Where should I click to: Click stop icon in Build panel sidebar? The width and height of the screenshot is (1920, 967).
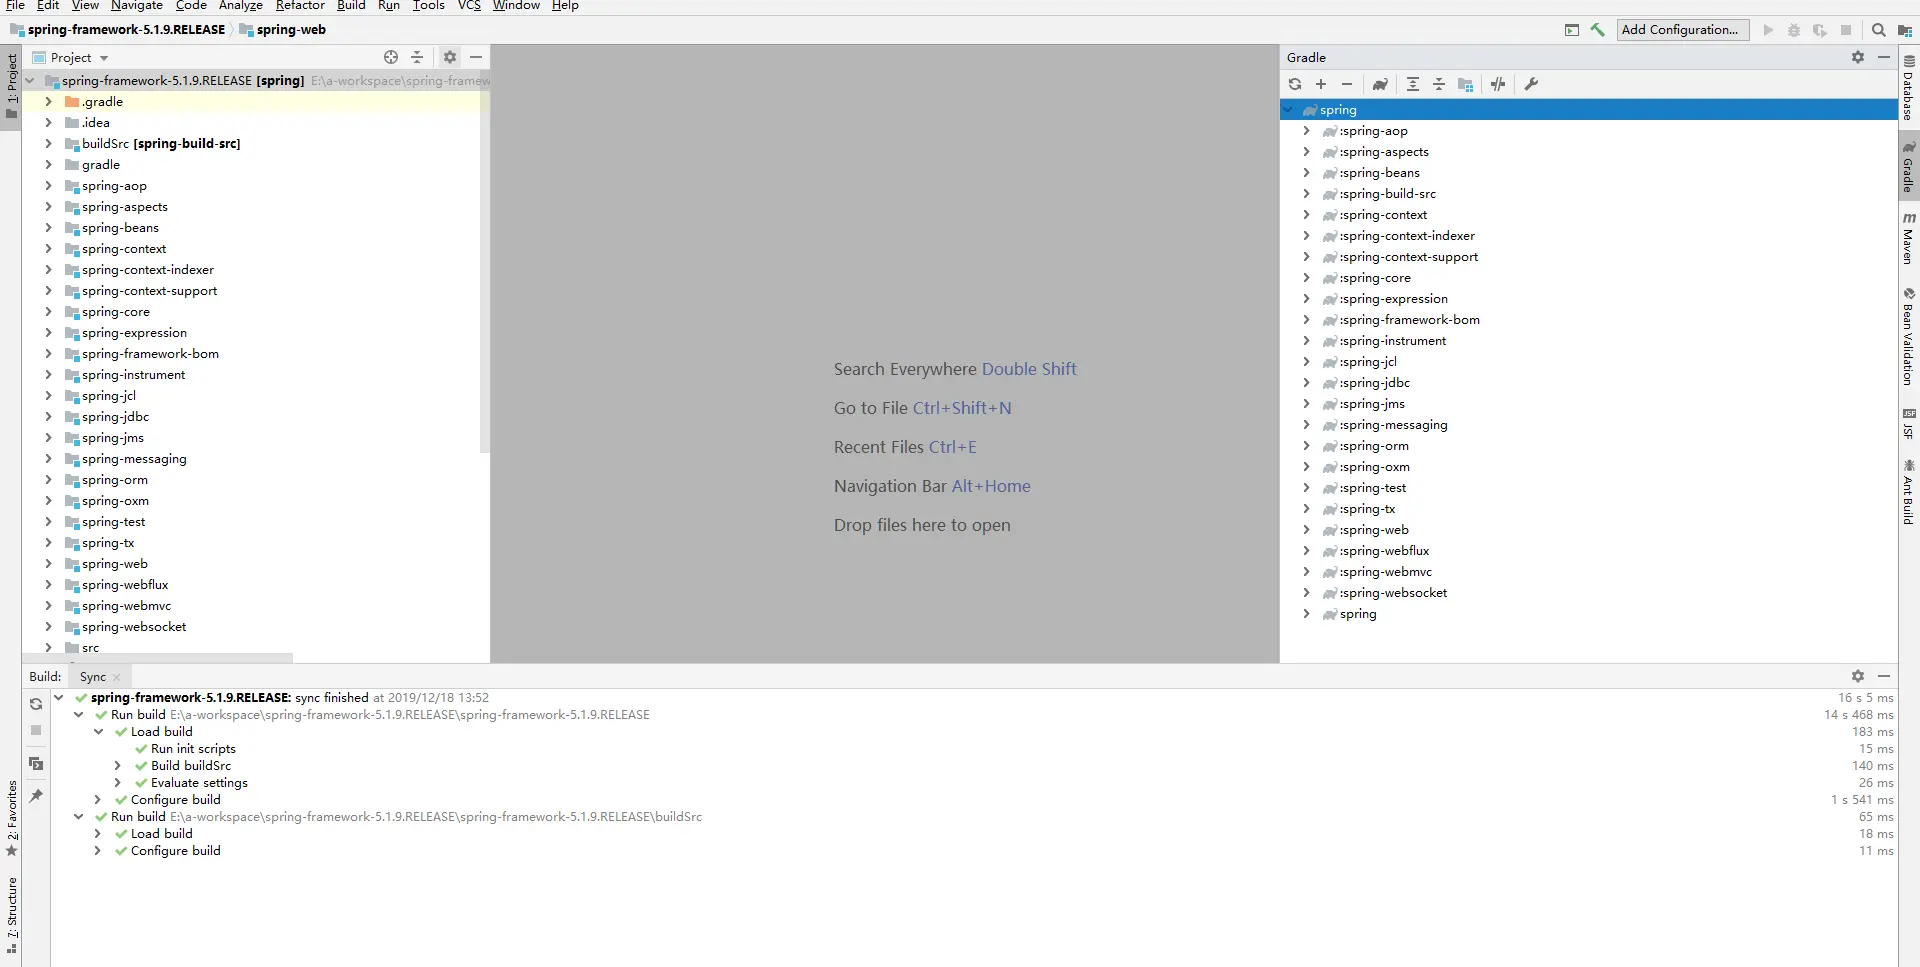(x=36, y=730)
